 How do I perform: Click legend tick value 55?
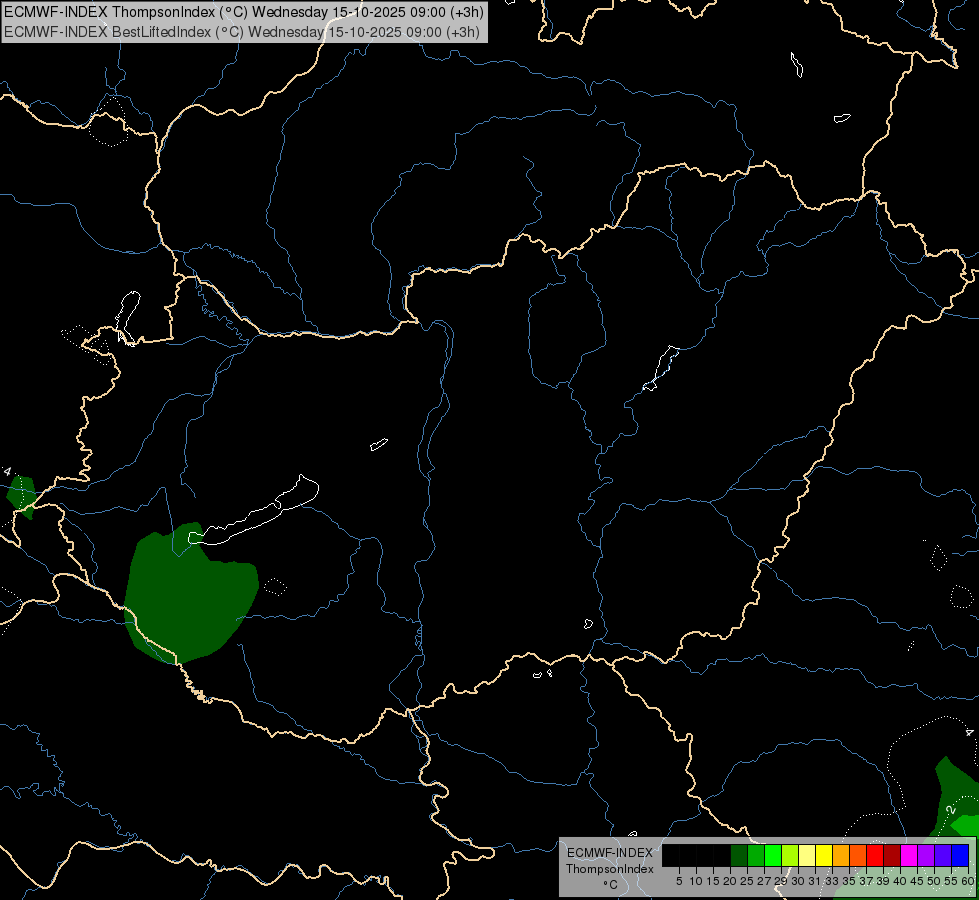(951, 881)
